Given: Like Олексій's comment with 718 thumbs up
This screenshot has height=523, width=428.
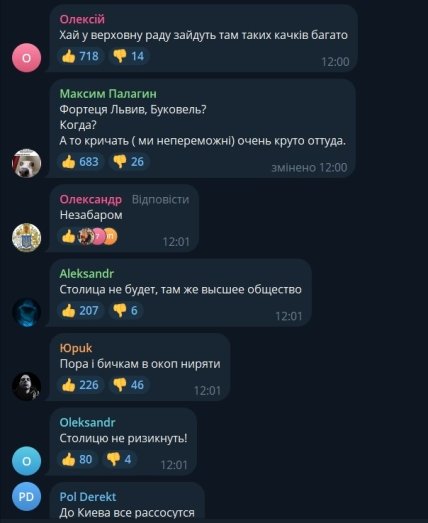Looking at the screenshot, I should click(80, 56).
